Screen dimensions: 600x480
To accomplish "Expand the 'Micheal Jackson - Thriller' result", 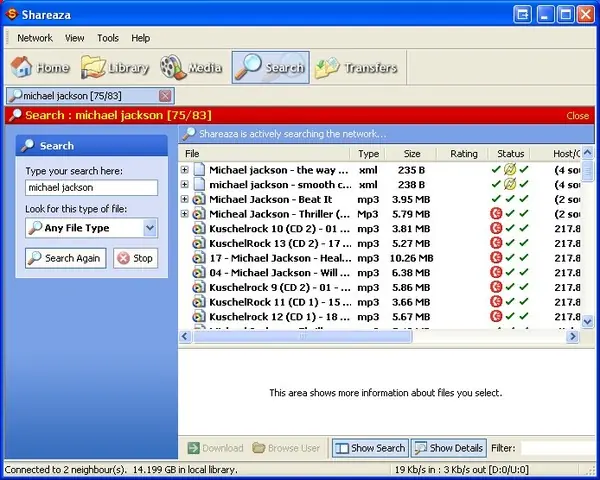I will (x=184, y=214).
